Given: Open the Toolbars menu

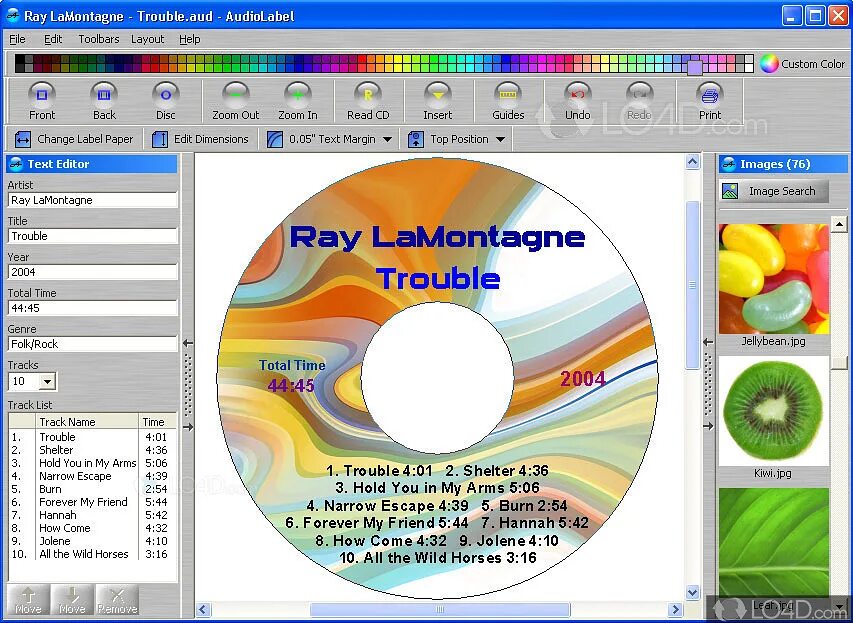Looking at the screenshot, I should pos(98,39).
